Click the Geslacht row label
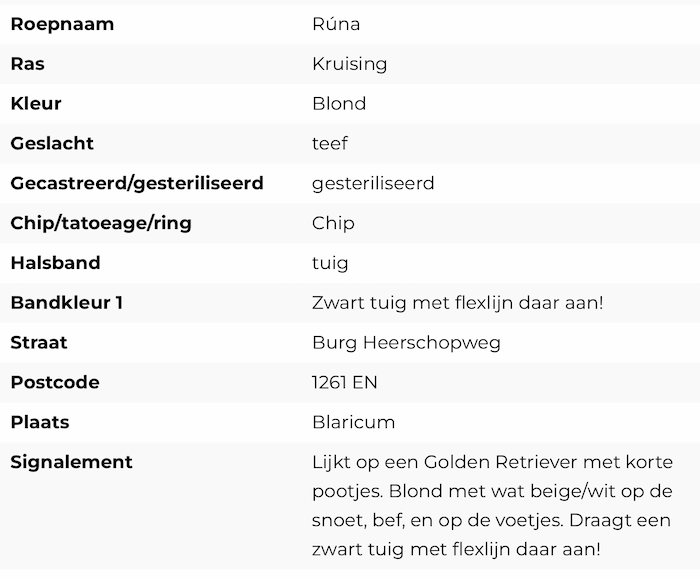The width and height of the screenshot is (700, 578). coord(52,144)
